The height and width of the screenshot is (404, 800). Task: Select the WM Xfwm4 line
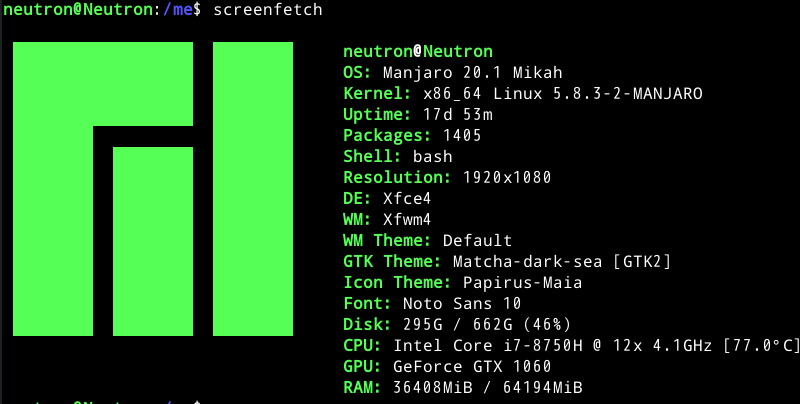387,219
